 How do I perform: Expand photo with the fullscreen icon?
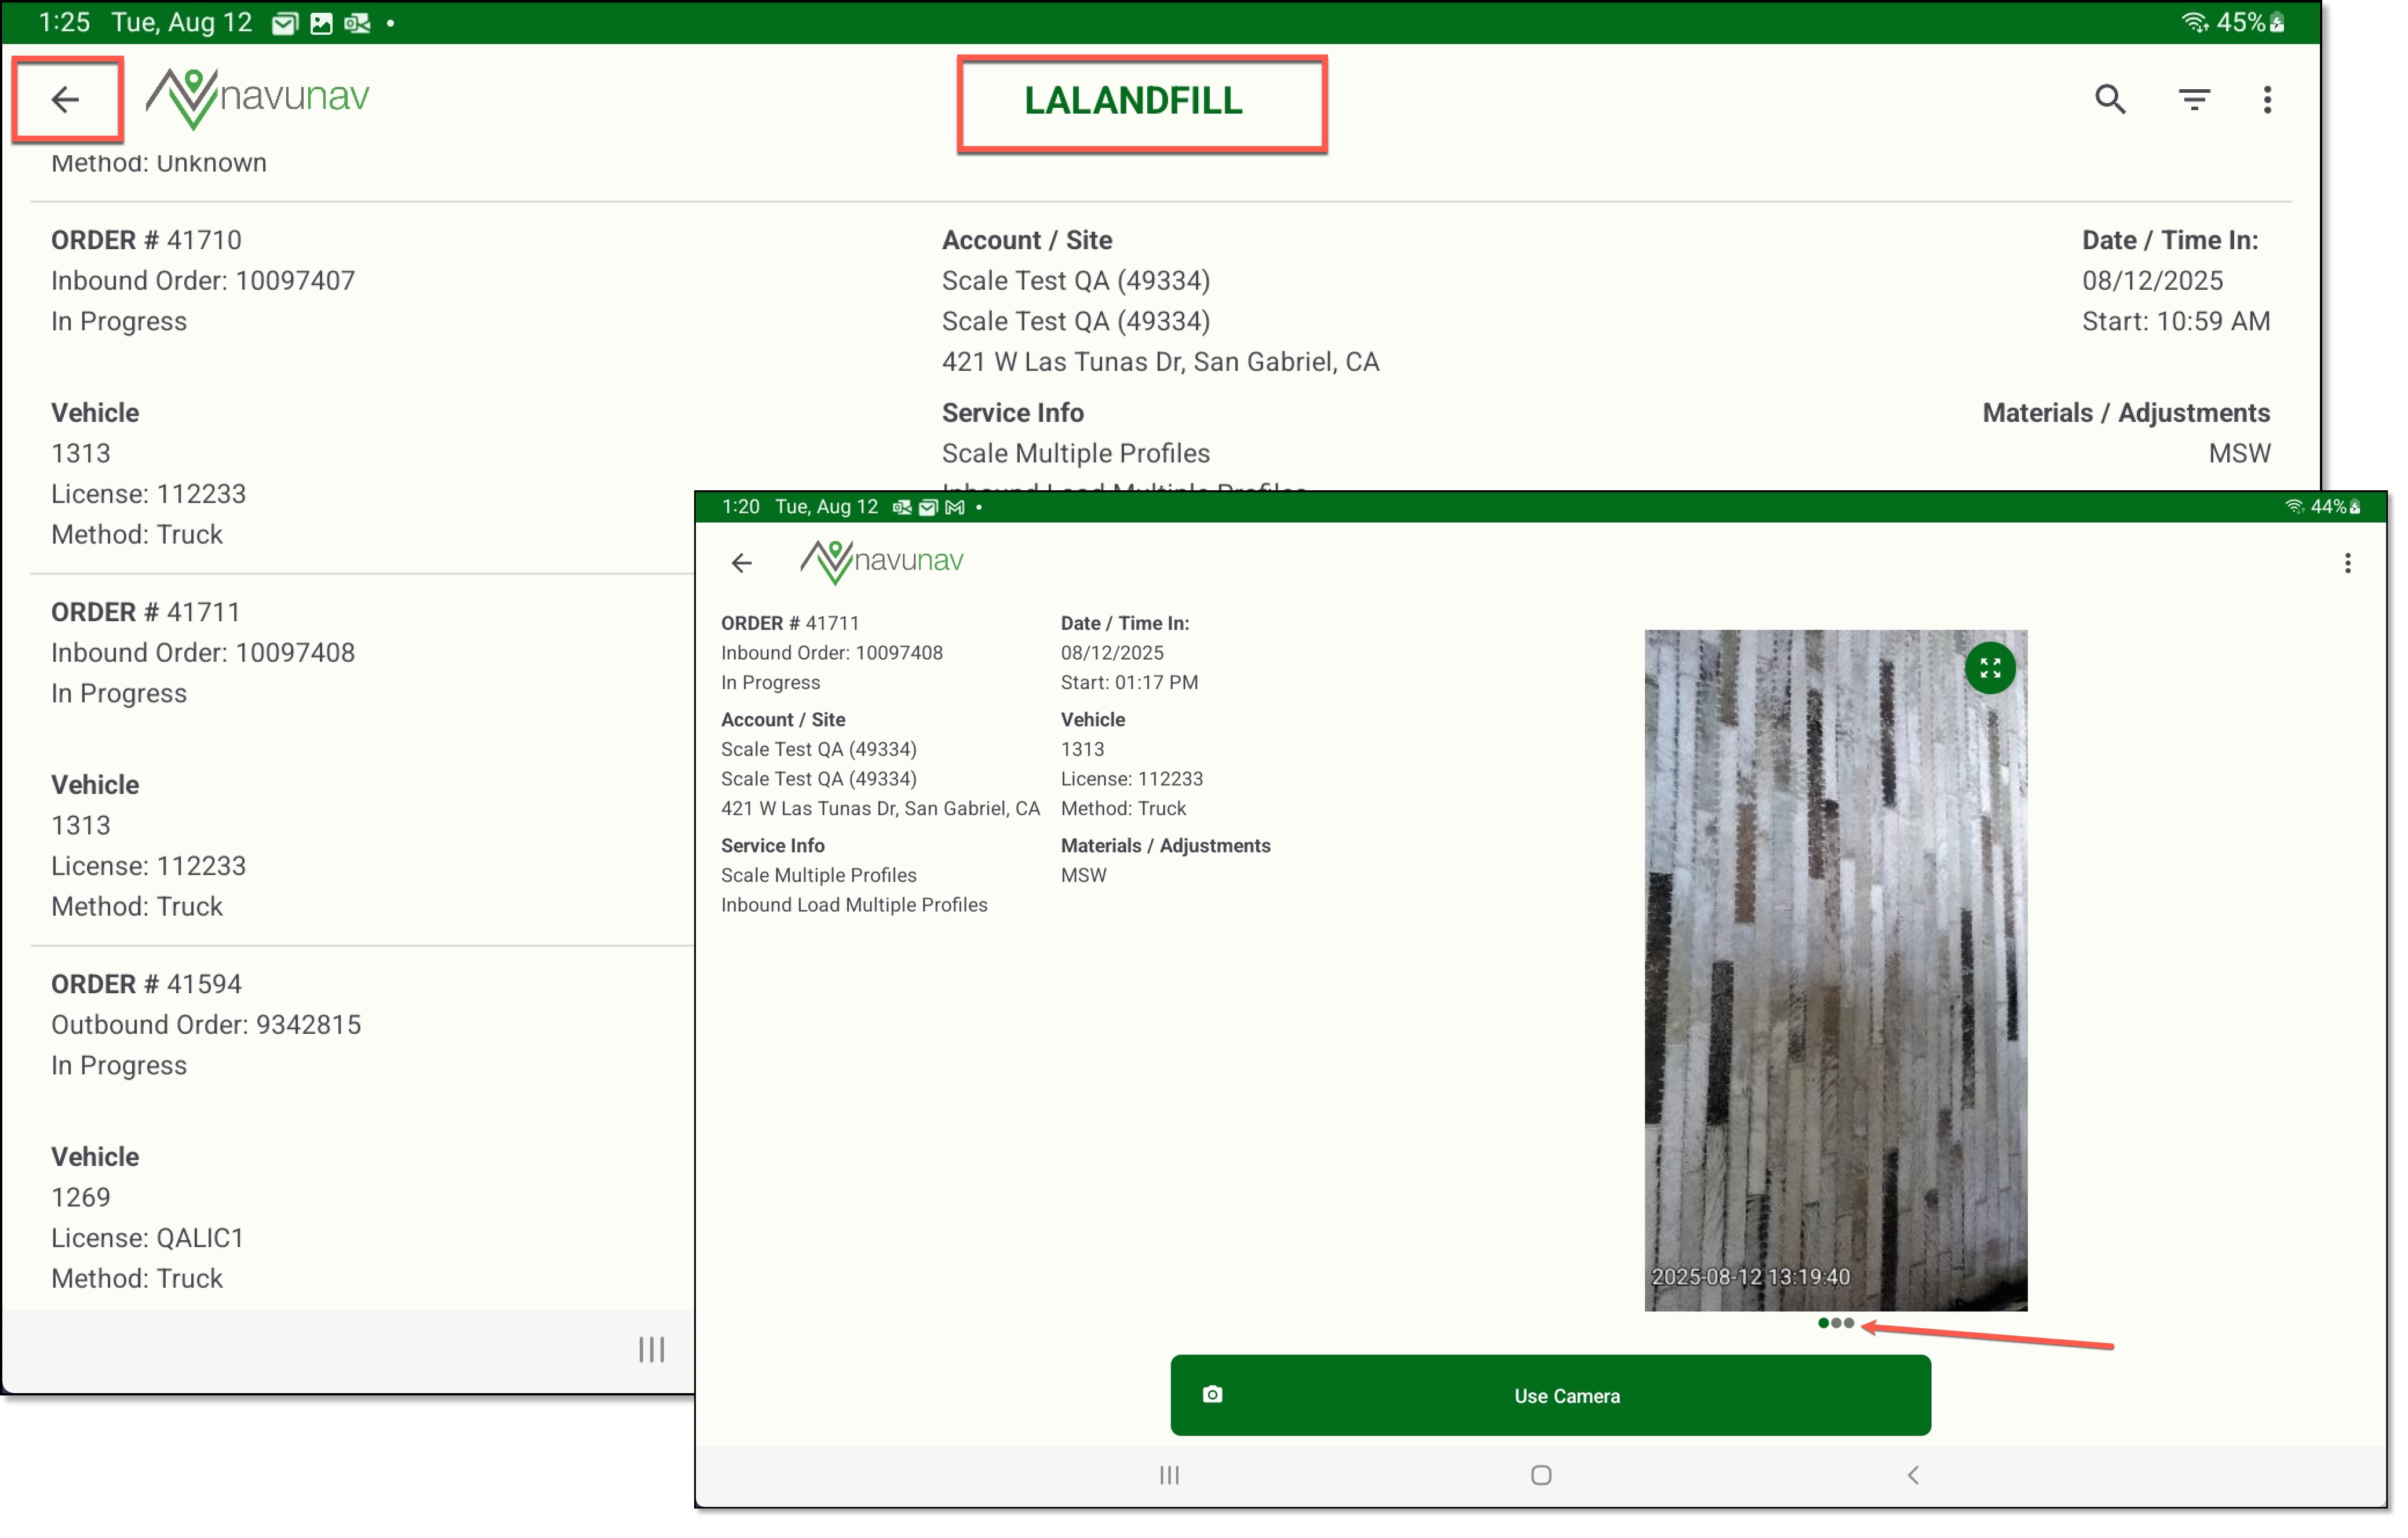[1990, 668]
